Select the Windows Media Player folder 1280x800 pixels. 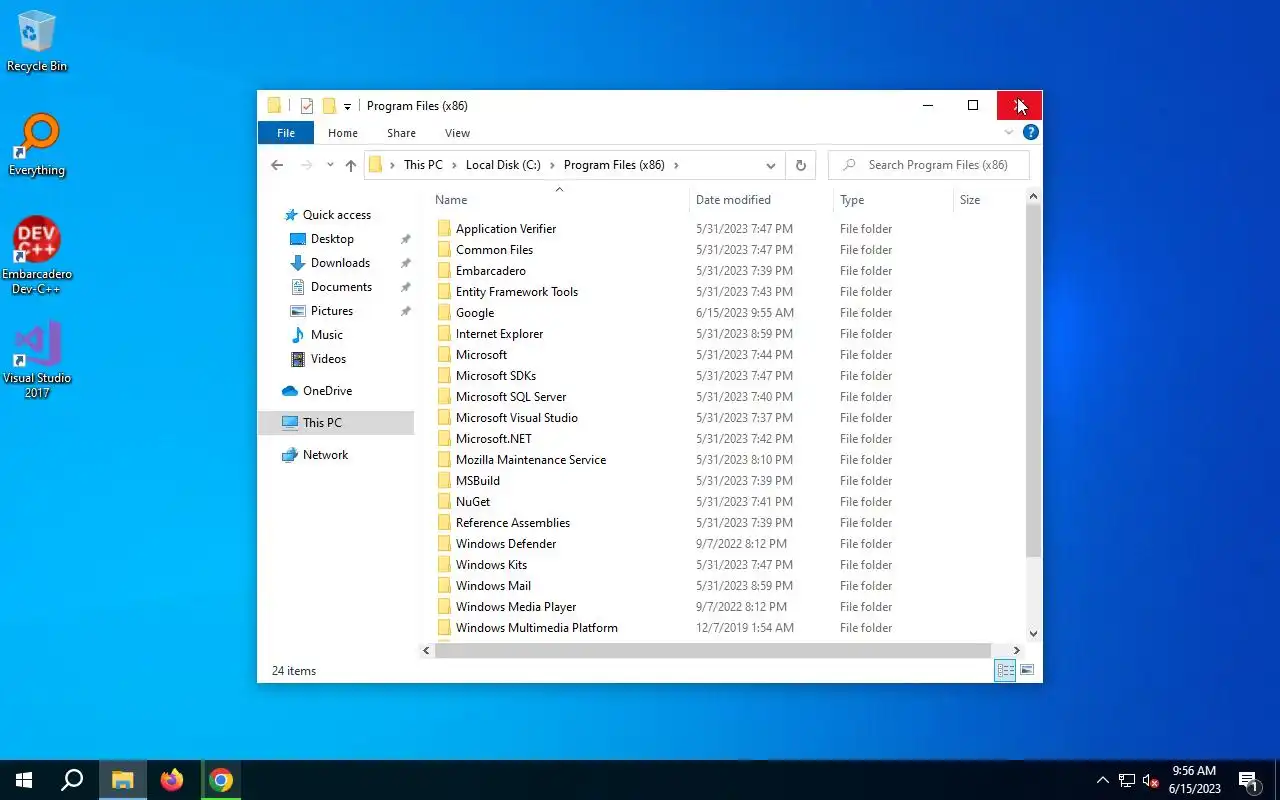(x=515, y=607)
